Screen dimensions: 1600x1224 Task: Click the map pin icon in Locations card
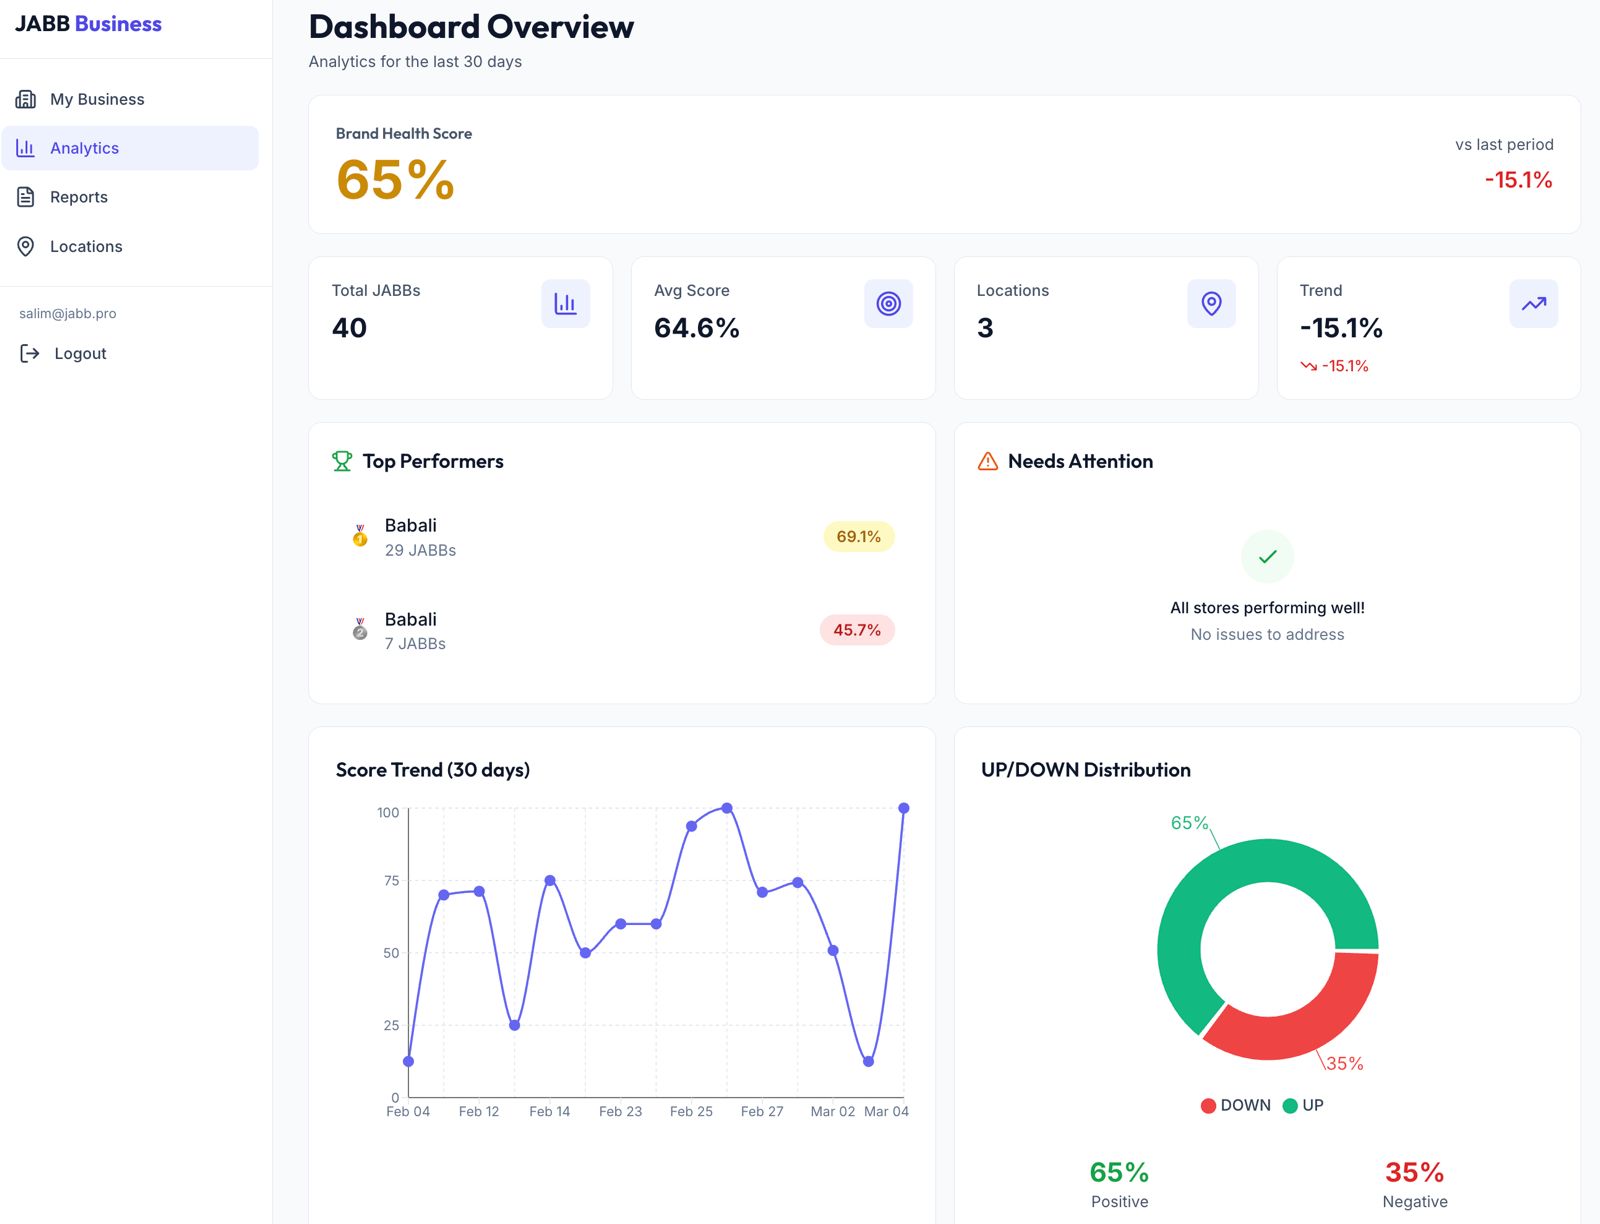pyautogui.click(x=1211, y=304)
